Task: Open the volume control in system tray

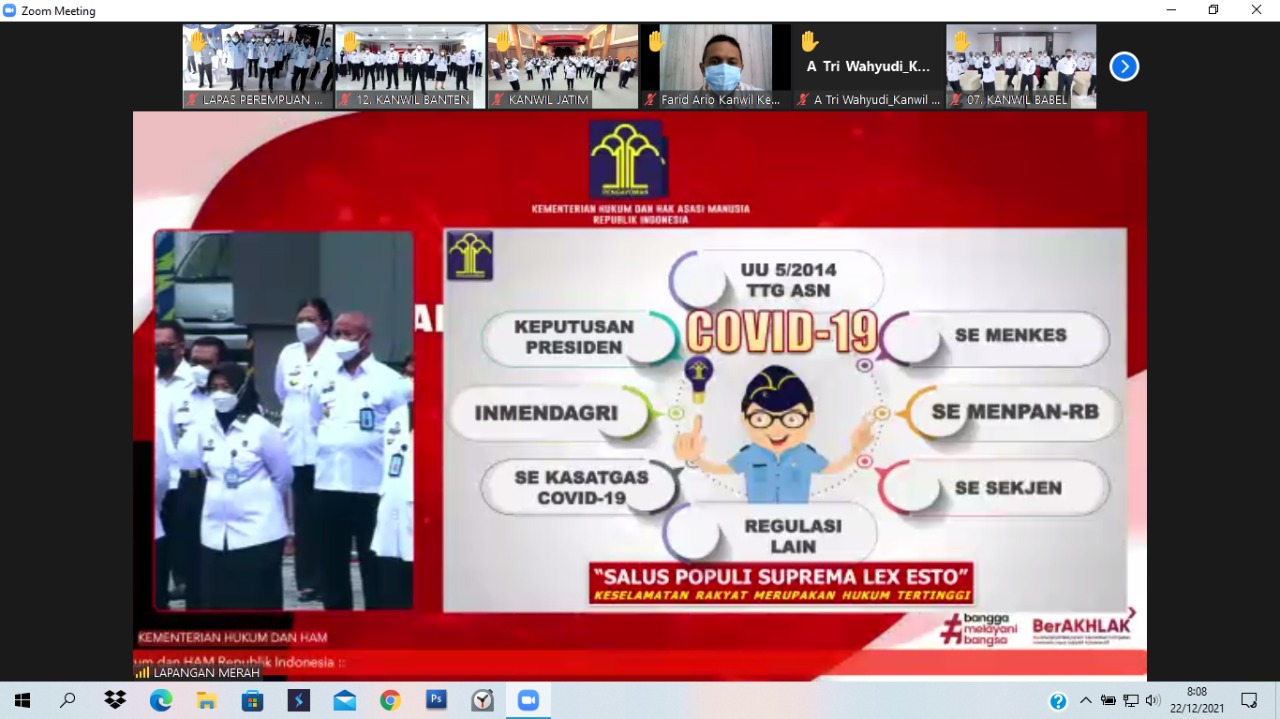Action: tap(1153, 700)
